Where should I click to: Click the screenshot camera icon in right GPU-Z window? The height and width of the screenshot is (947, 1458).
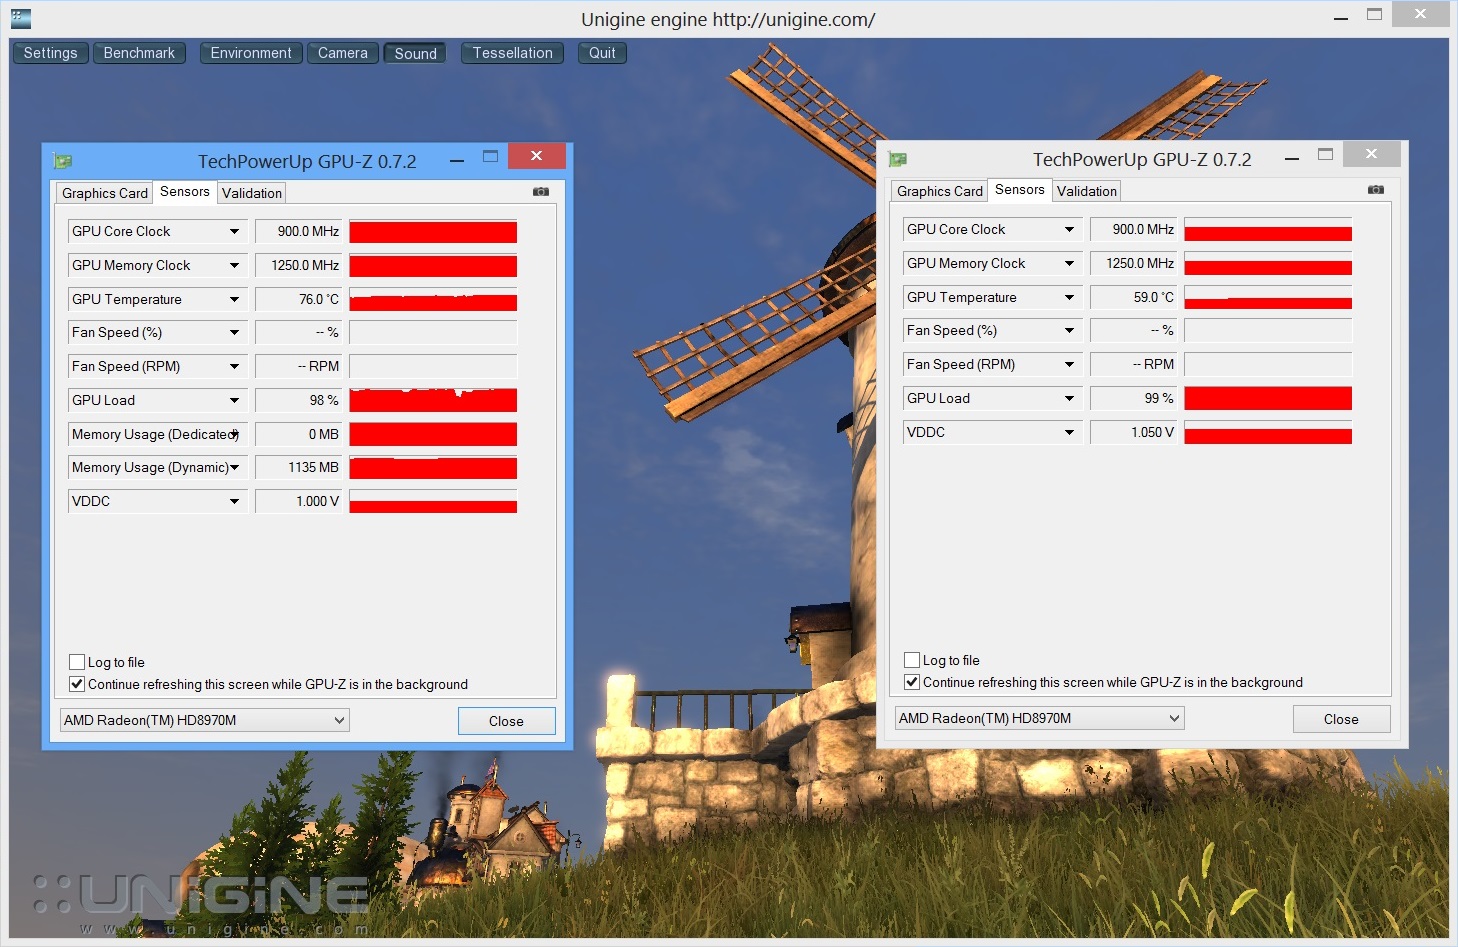1376,189
